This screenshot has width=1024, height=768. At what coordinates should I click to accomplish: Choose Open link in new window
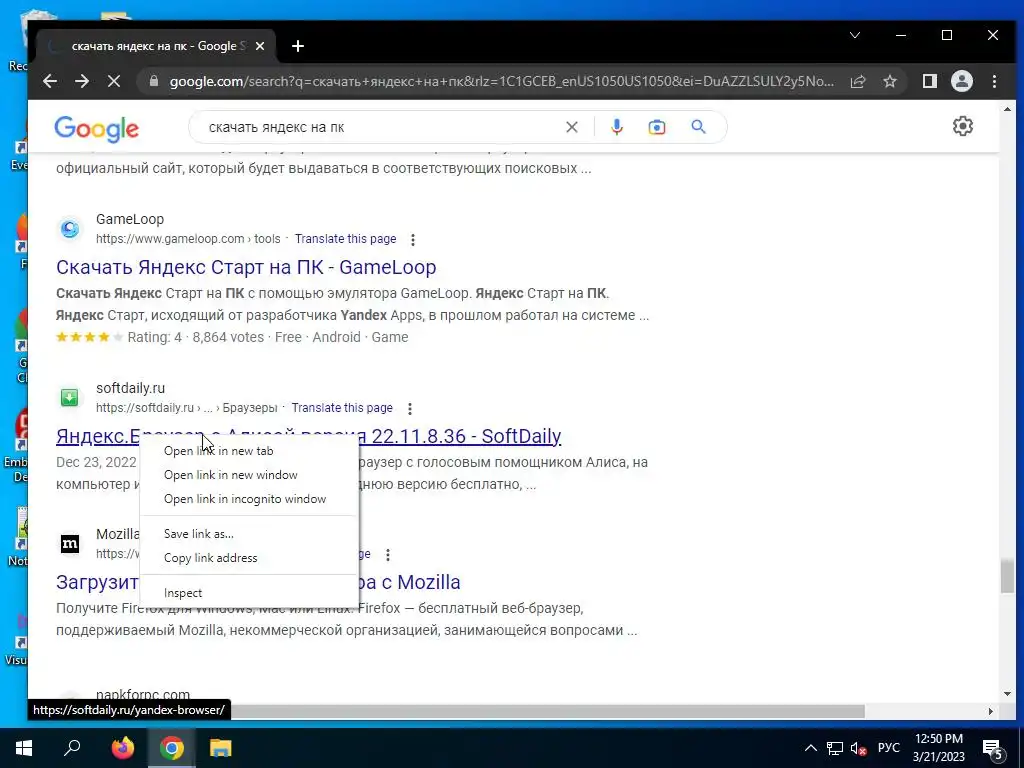(249, 475)
